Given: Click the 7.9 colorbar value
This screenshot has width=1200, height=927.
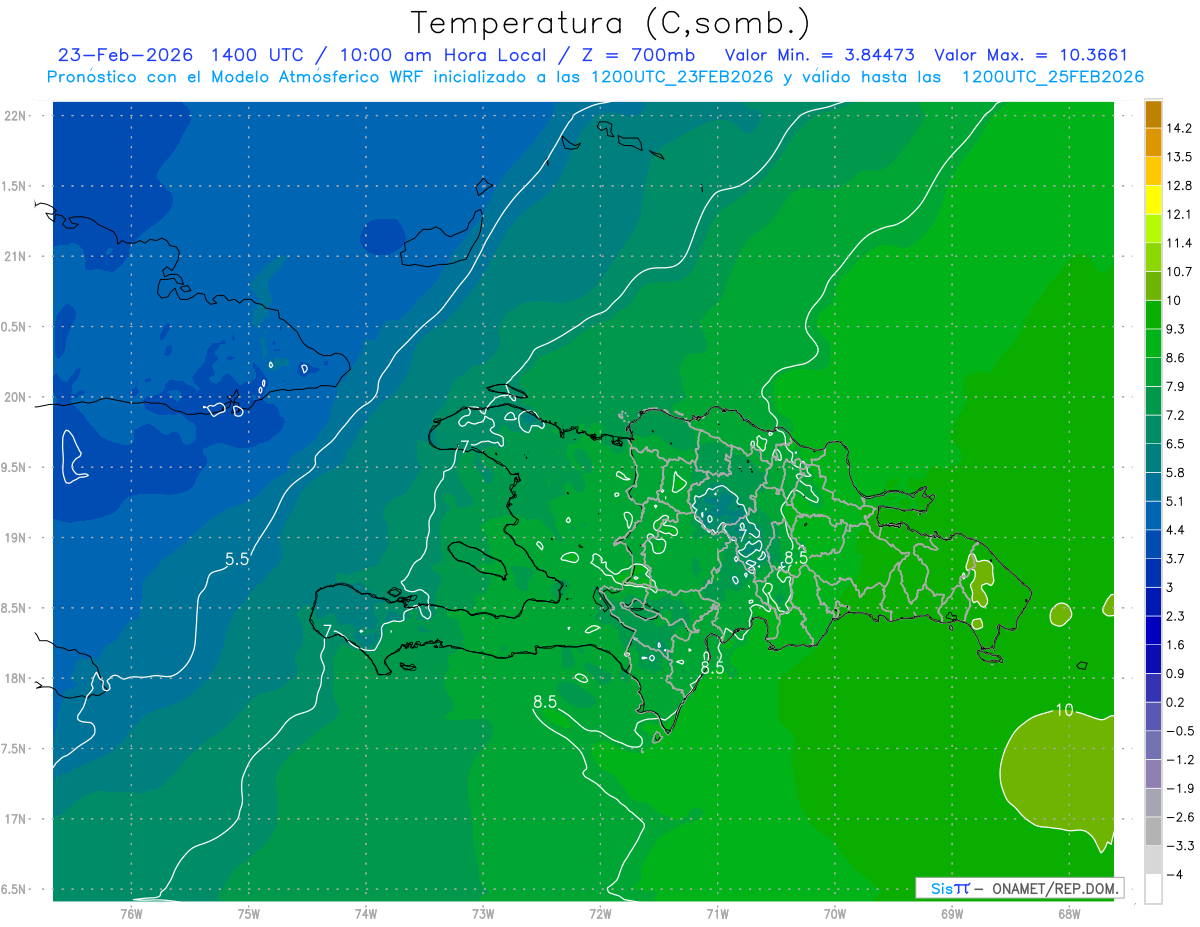Looking at the screenshot, I should [x=1176, y=387].
